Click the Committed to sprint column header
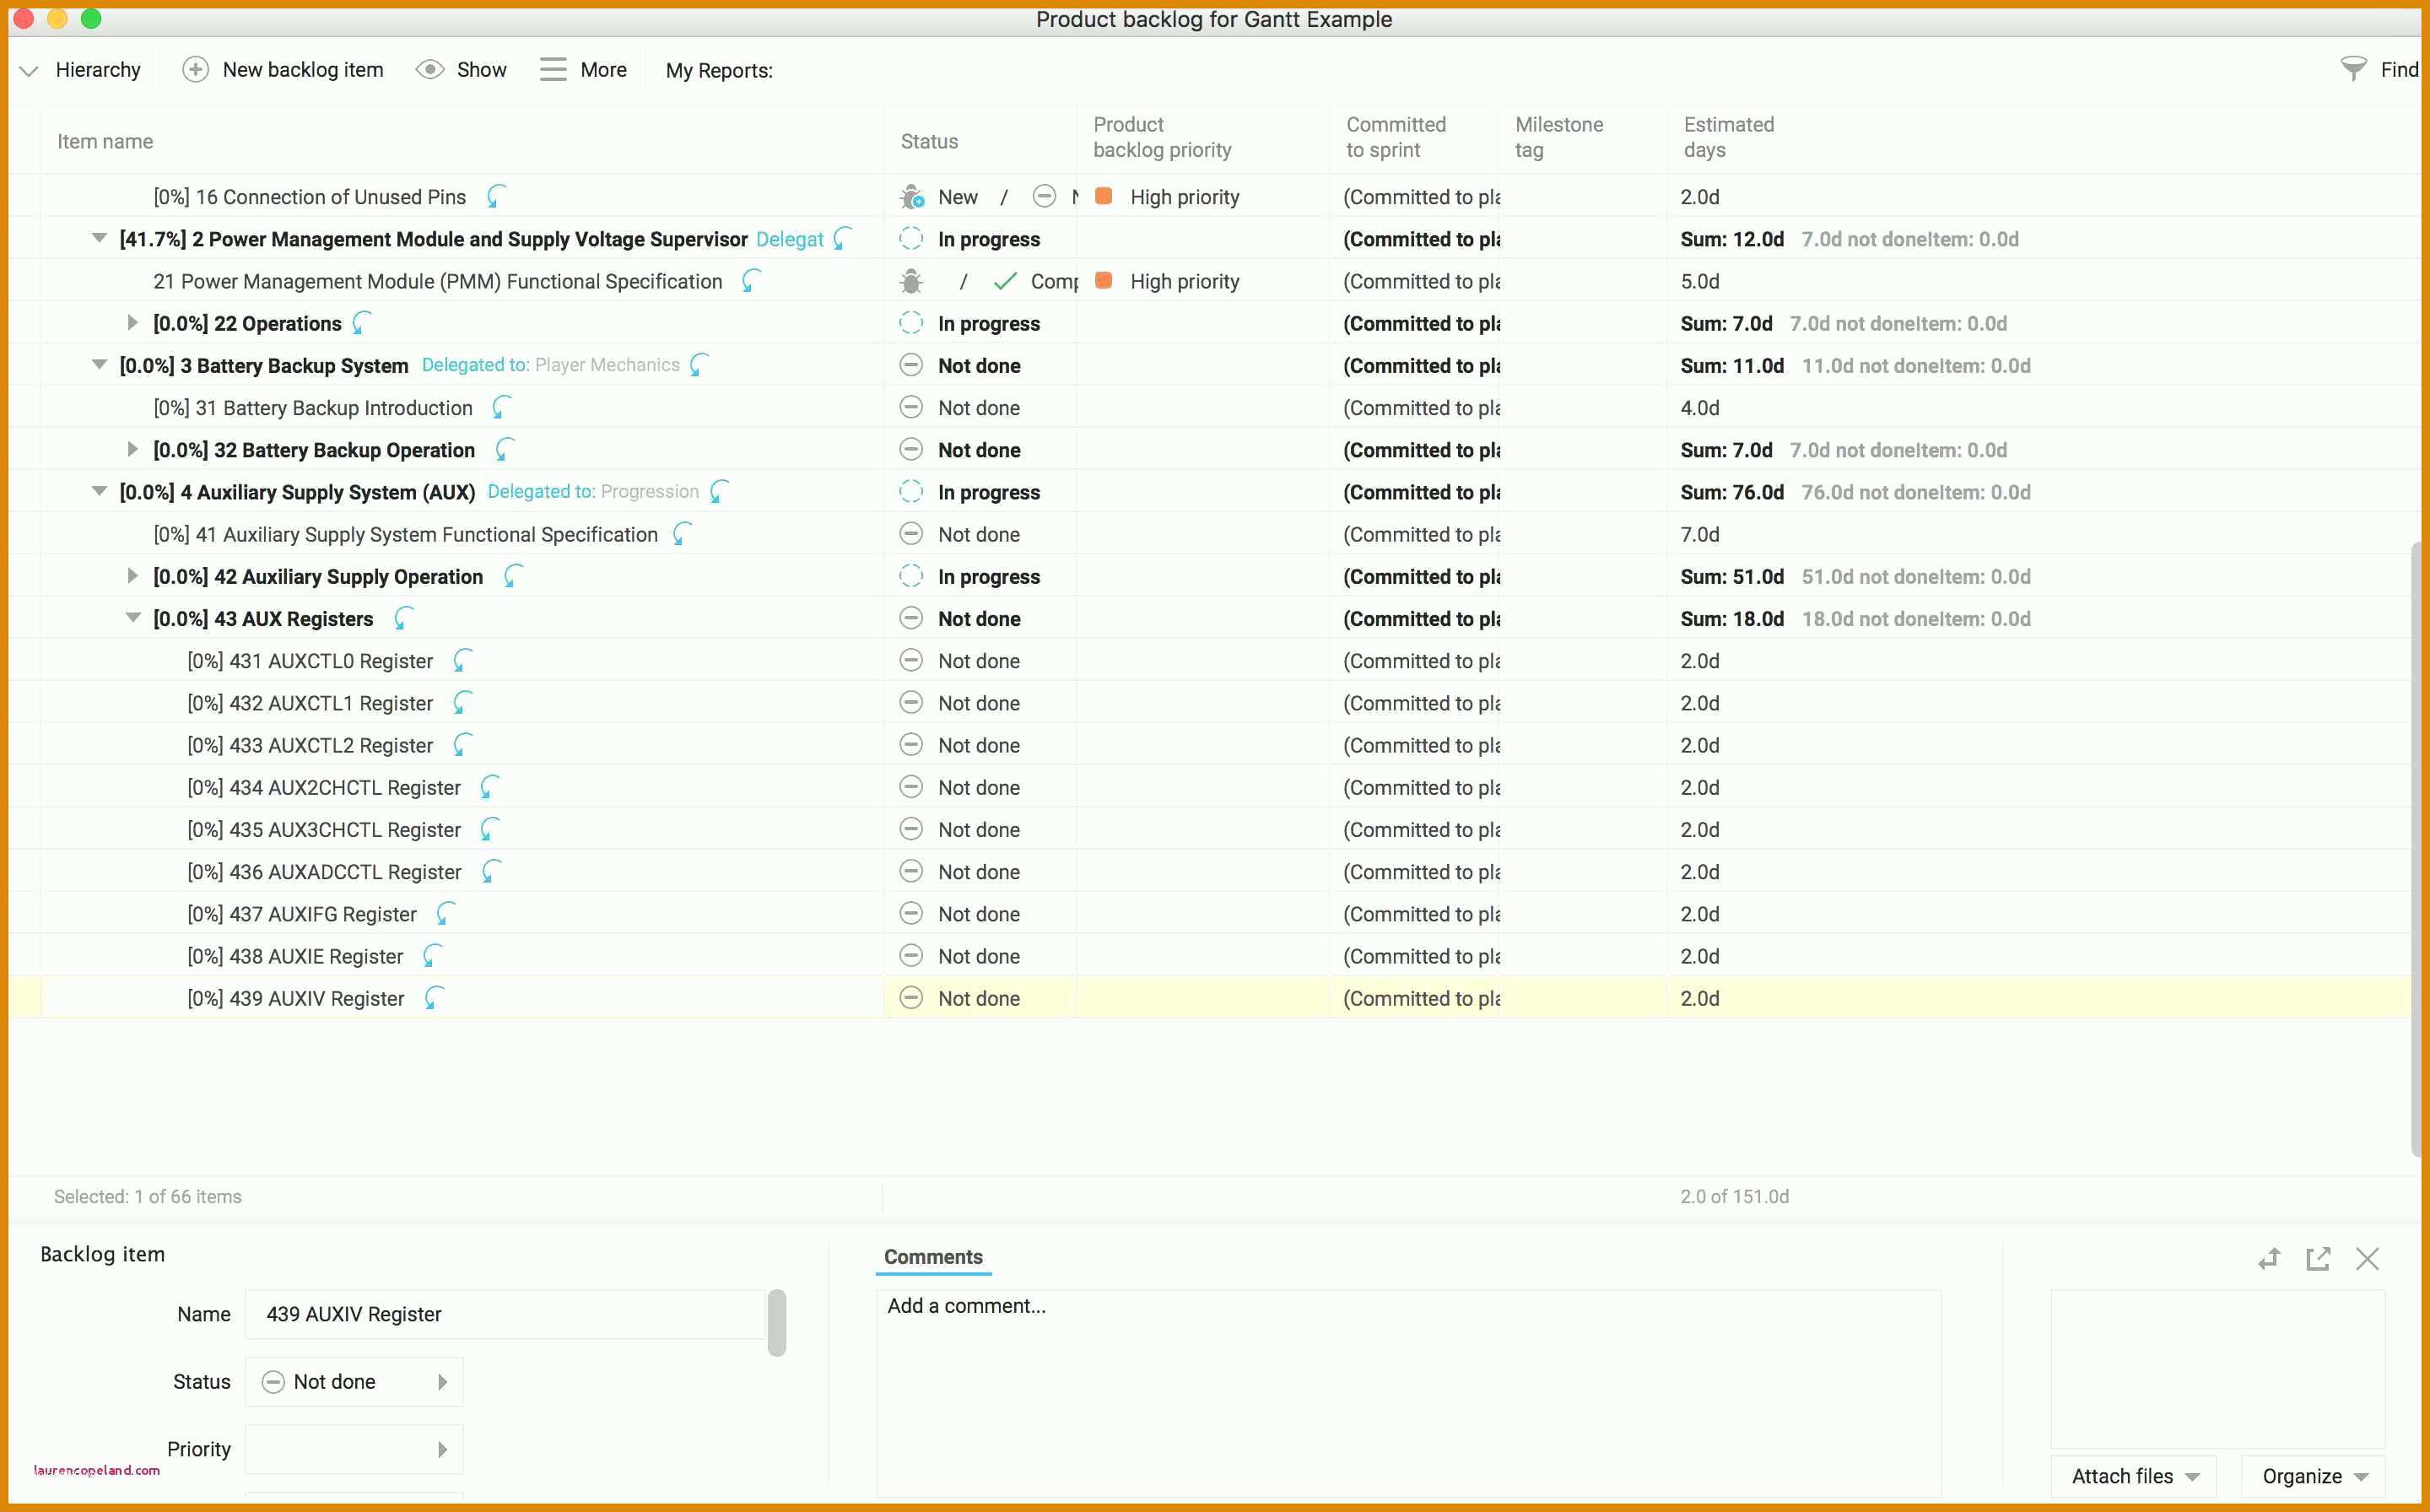This screenshot has height=1512, width=2430. tap(1396, 137)
